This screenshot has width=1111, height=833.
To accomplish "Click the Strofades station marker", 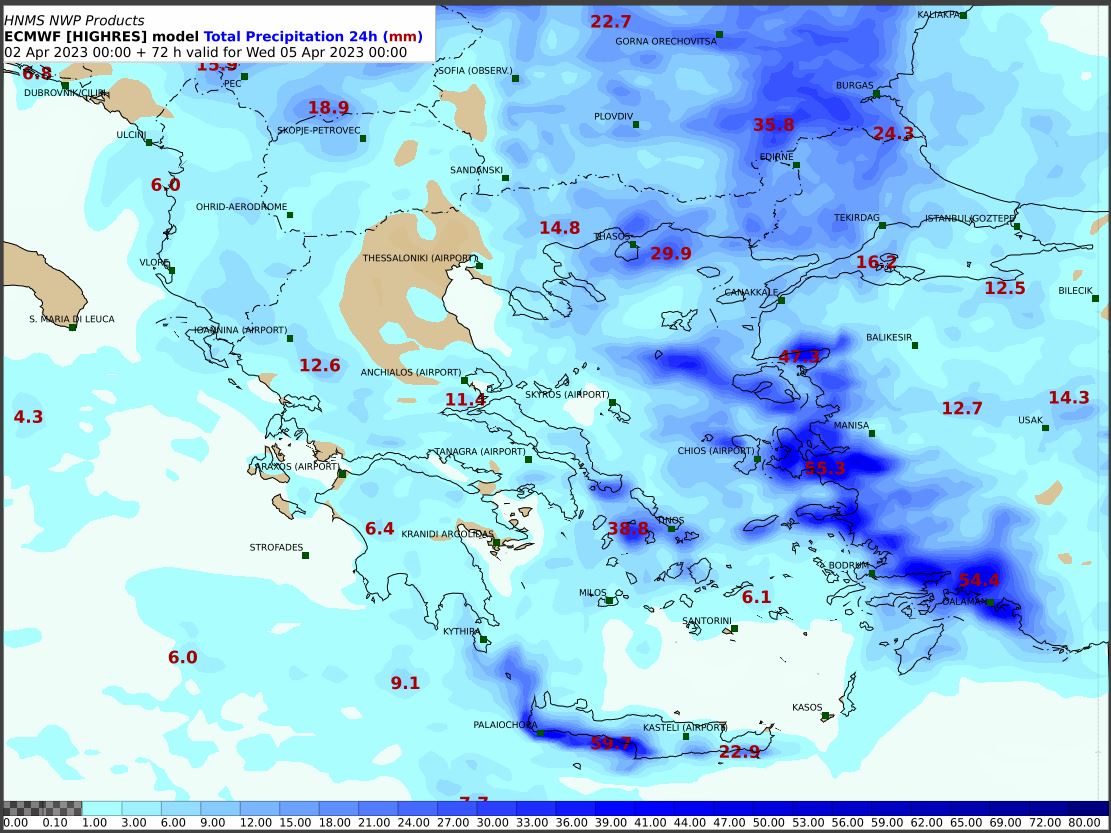I will pos(305,556).
